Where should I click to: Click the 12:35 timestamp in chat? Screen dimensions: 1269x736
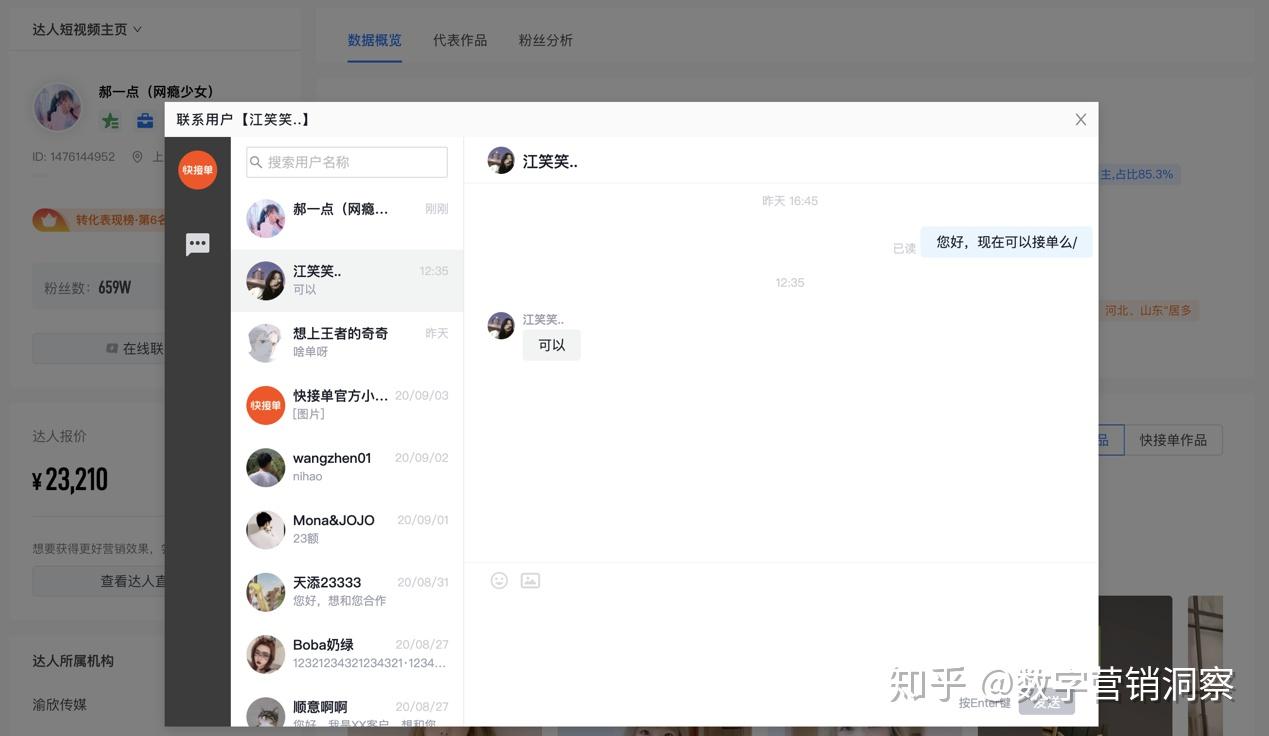[x=790, y=283]
